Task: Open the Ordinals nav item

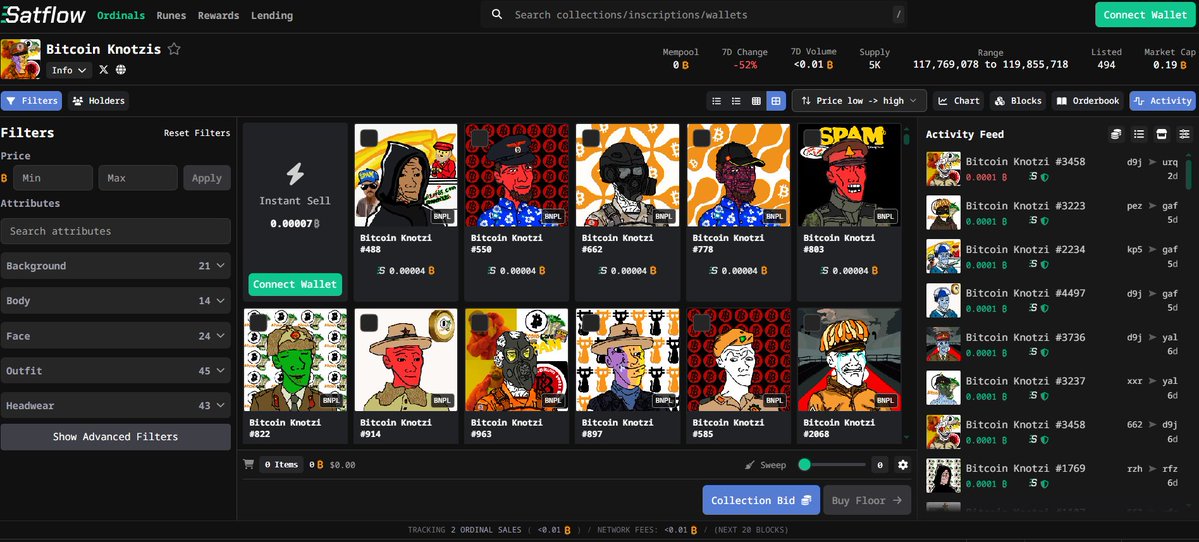Action: click(x=121, y=15)
